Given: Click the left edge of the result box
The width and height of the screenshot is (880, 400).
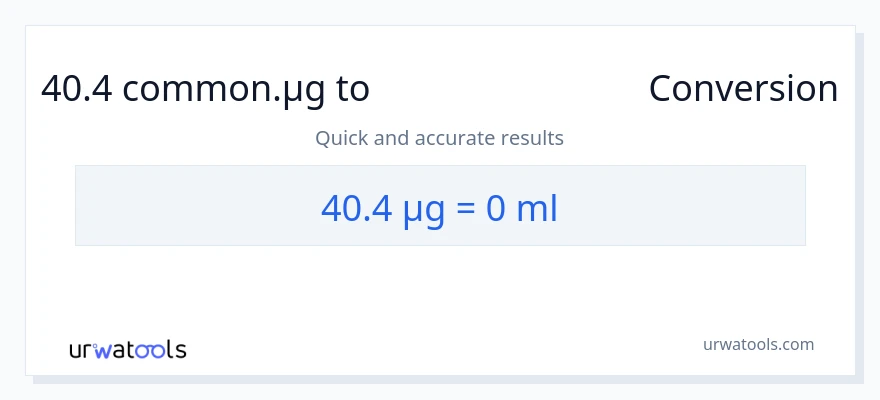Looking at the screenshot, I should [80, 205].
